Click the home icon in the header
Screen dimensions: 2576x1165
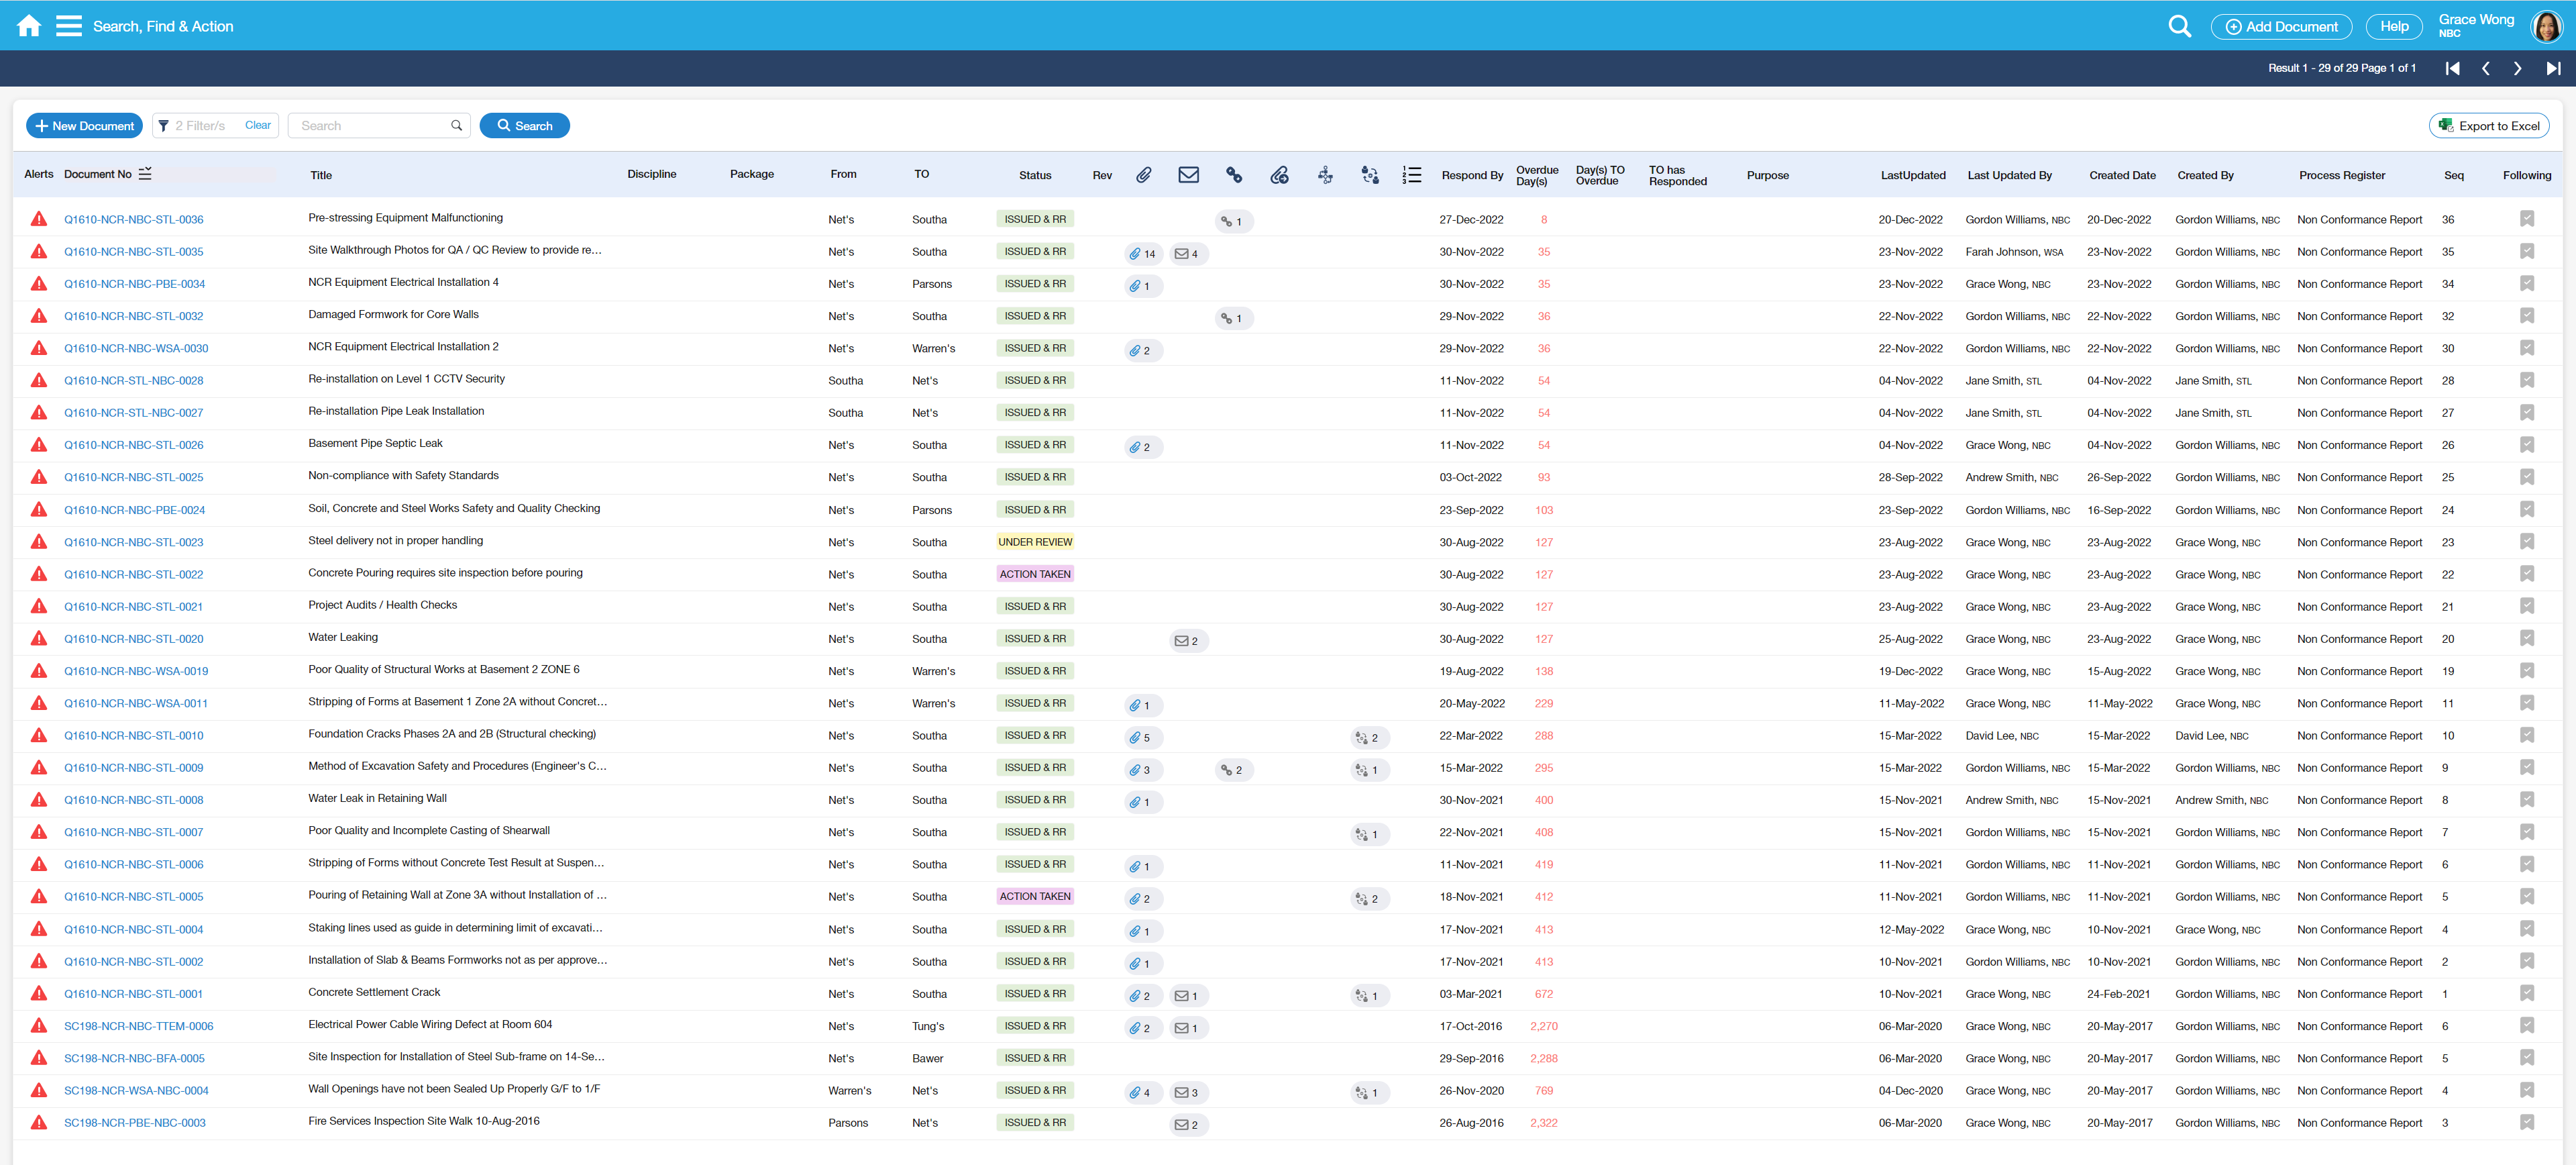pyautogui.click(x=29, y=26)
